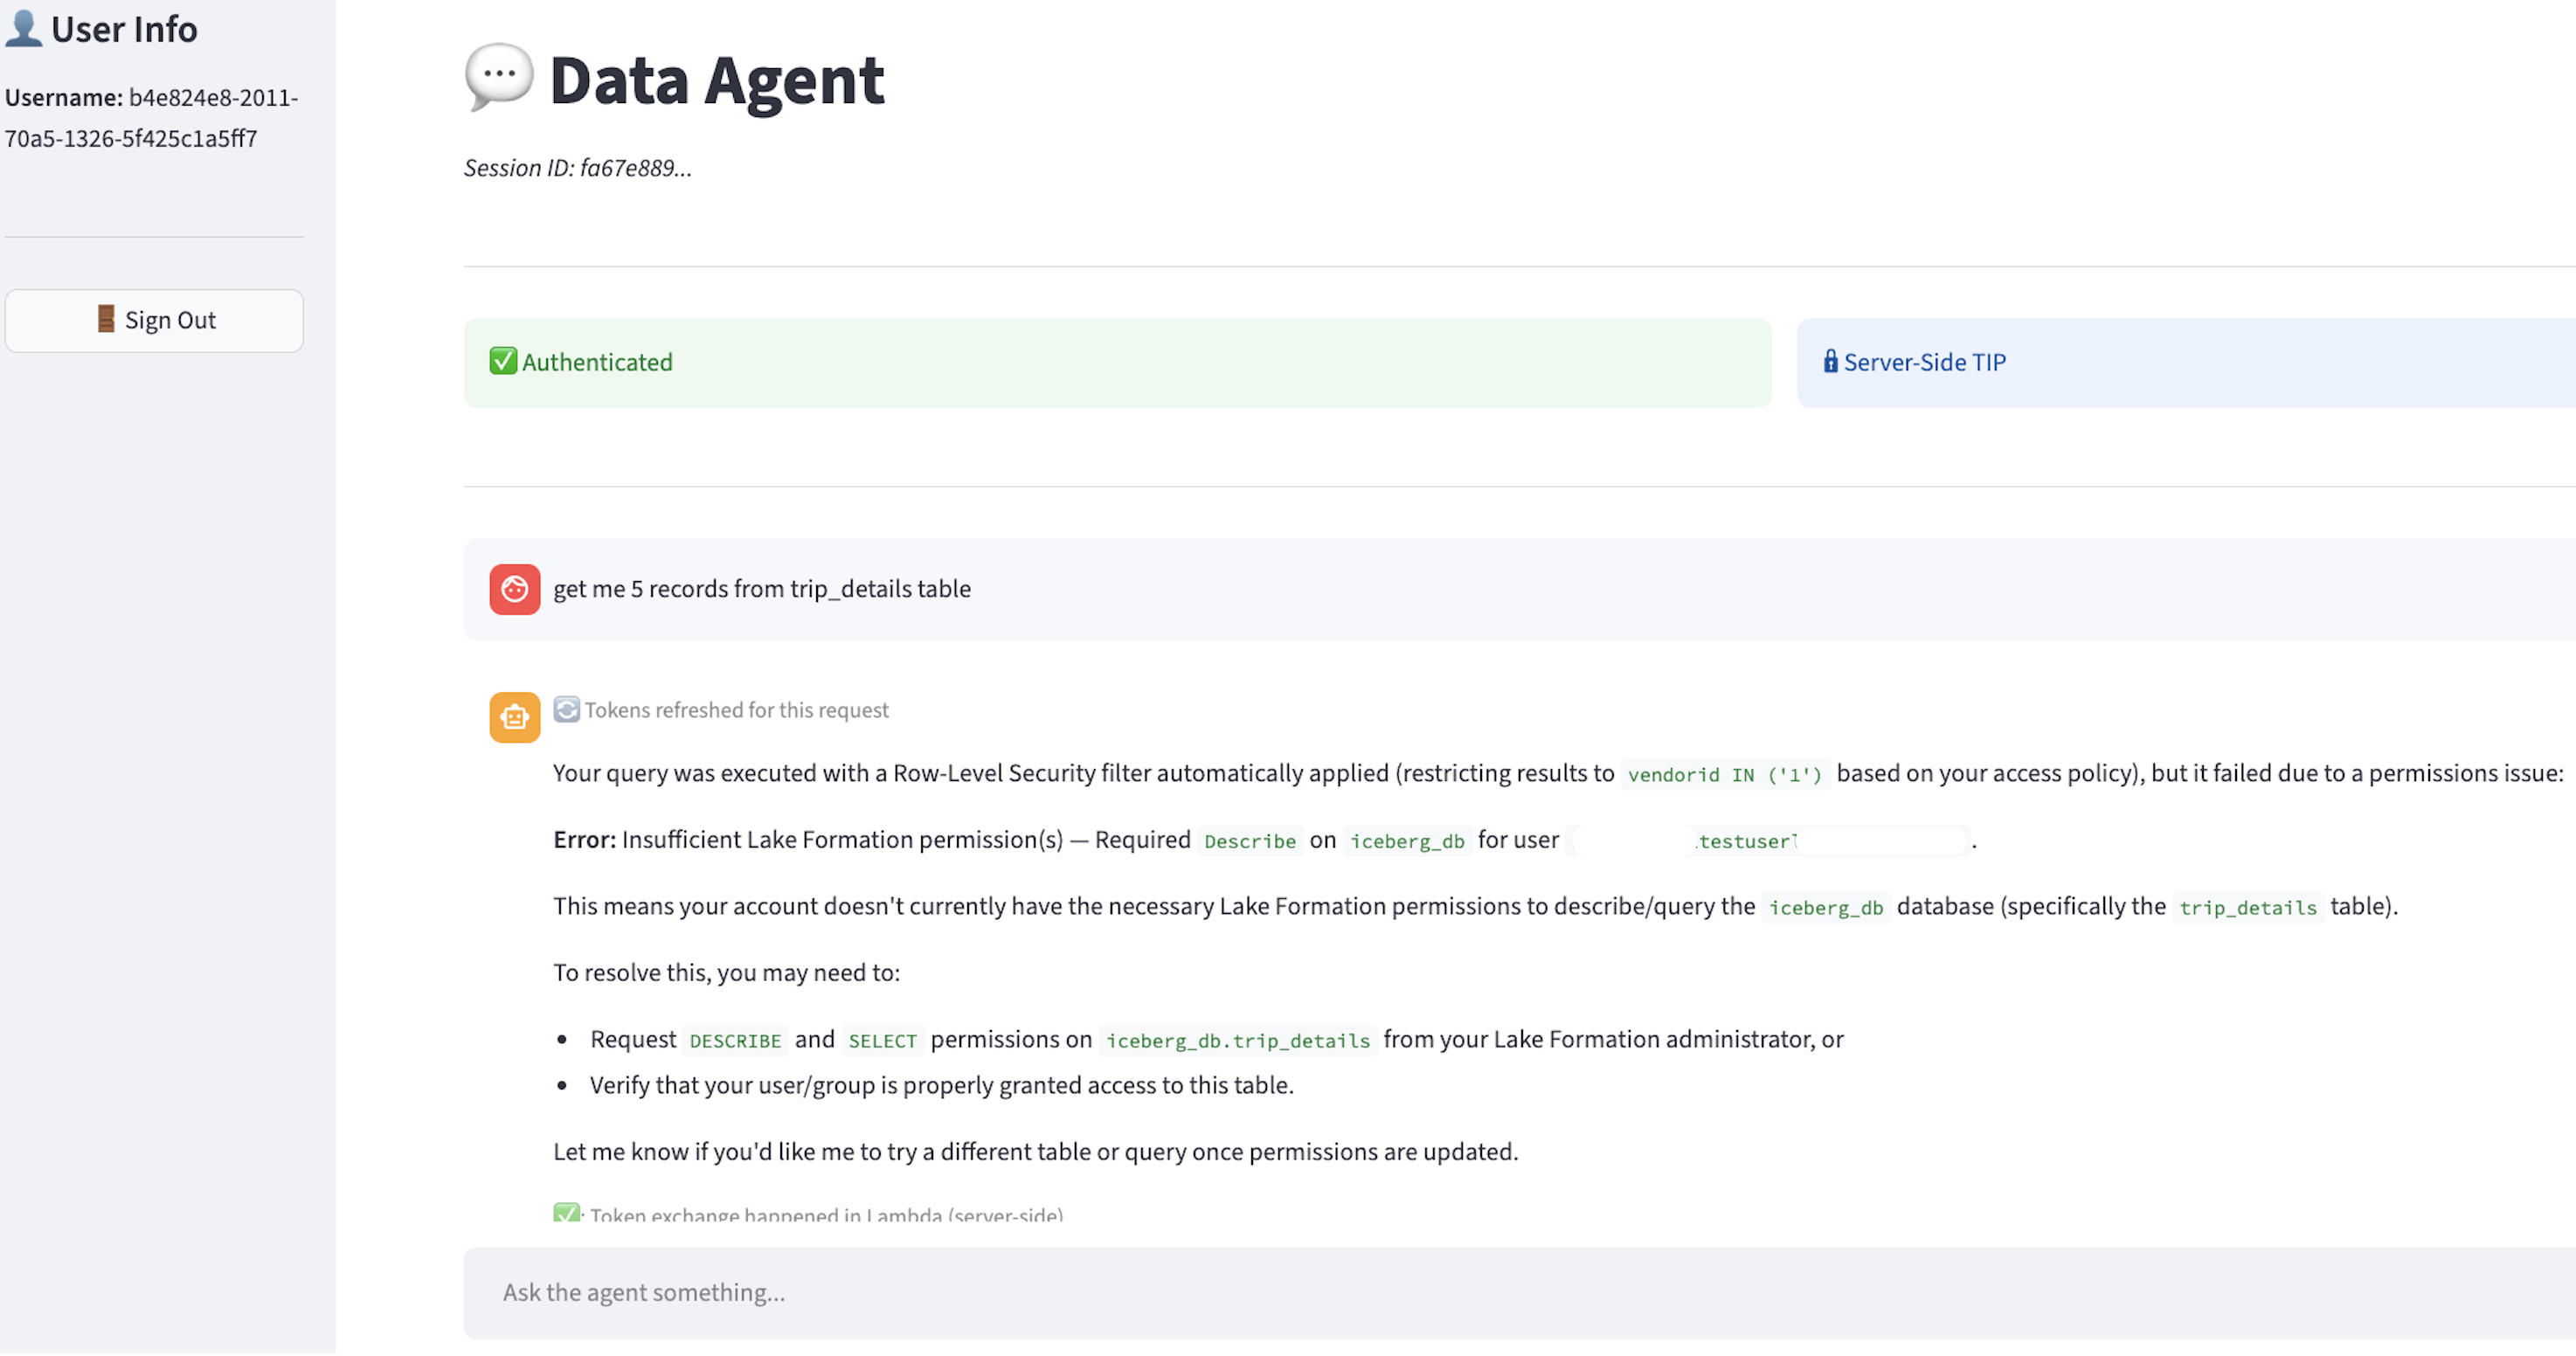
Task: Click the 'Let me know if you'd like me to try' sentence
Action: tap(1036, 1152)
